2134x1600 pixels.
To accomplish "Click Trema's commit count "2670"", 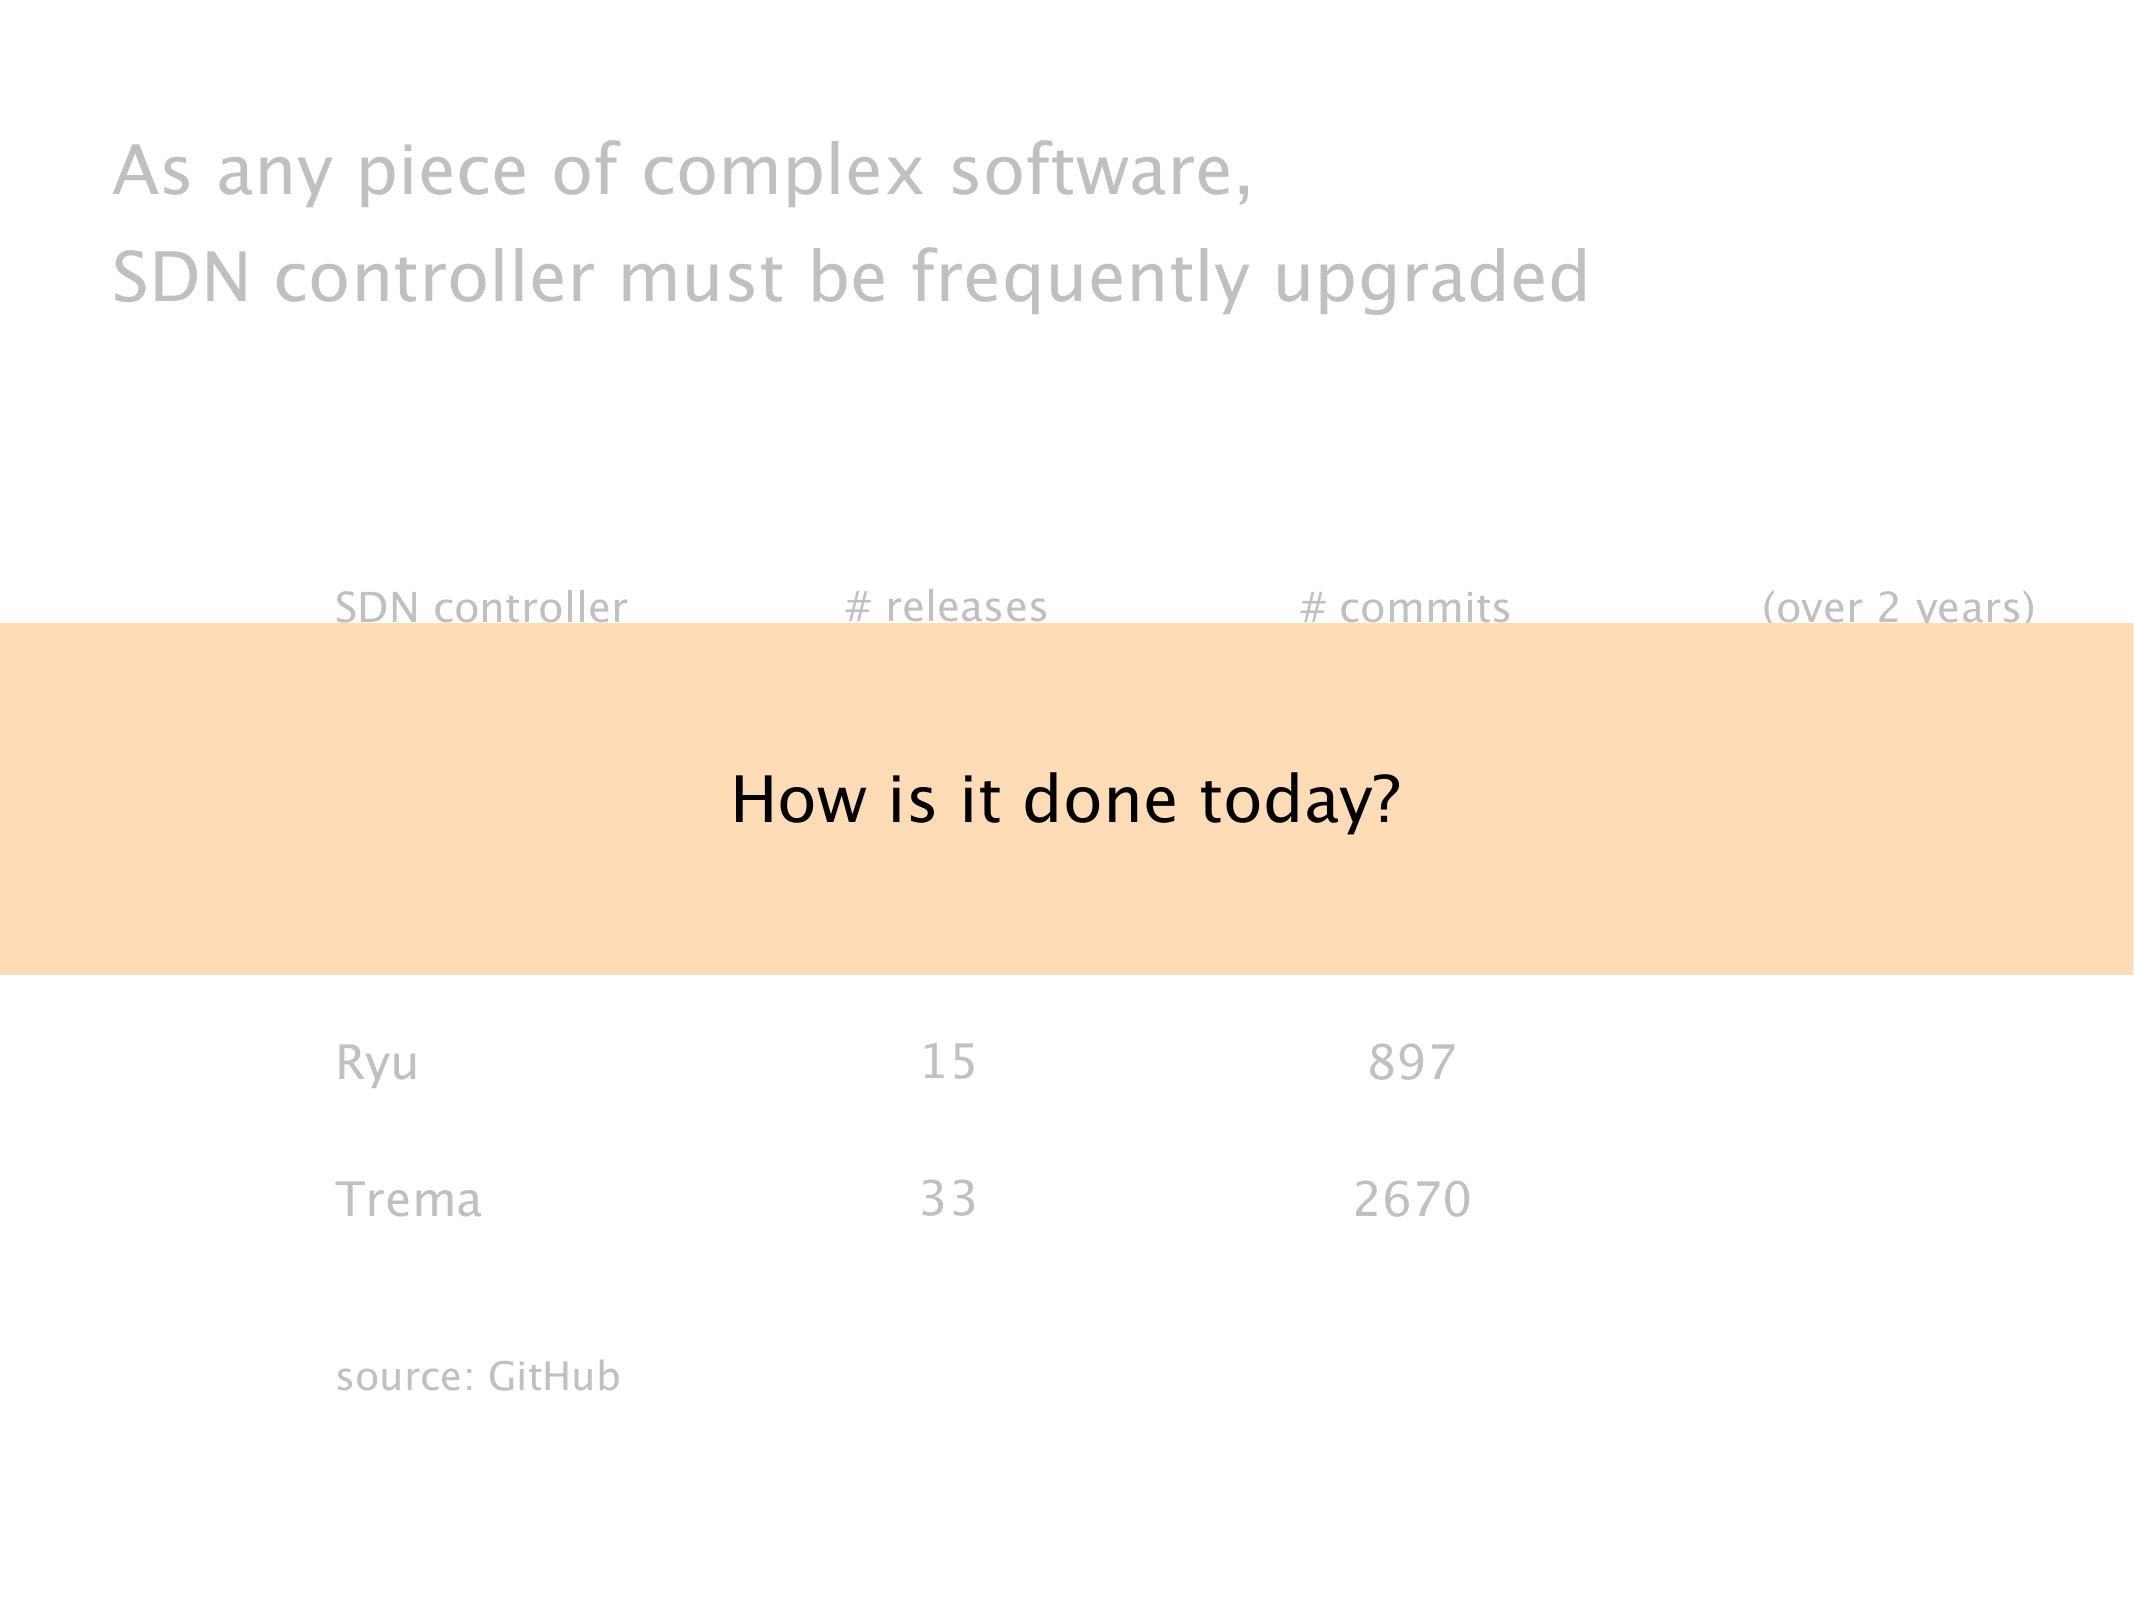I will click(x=1412, y=1199).
